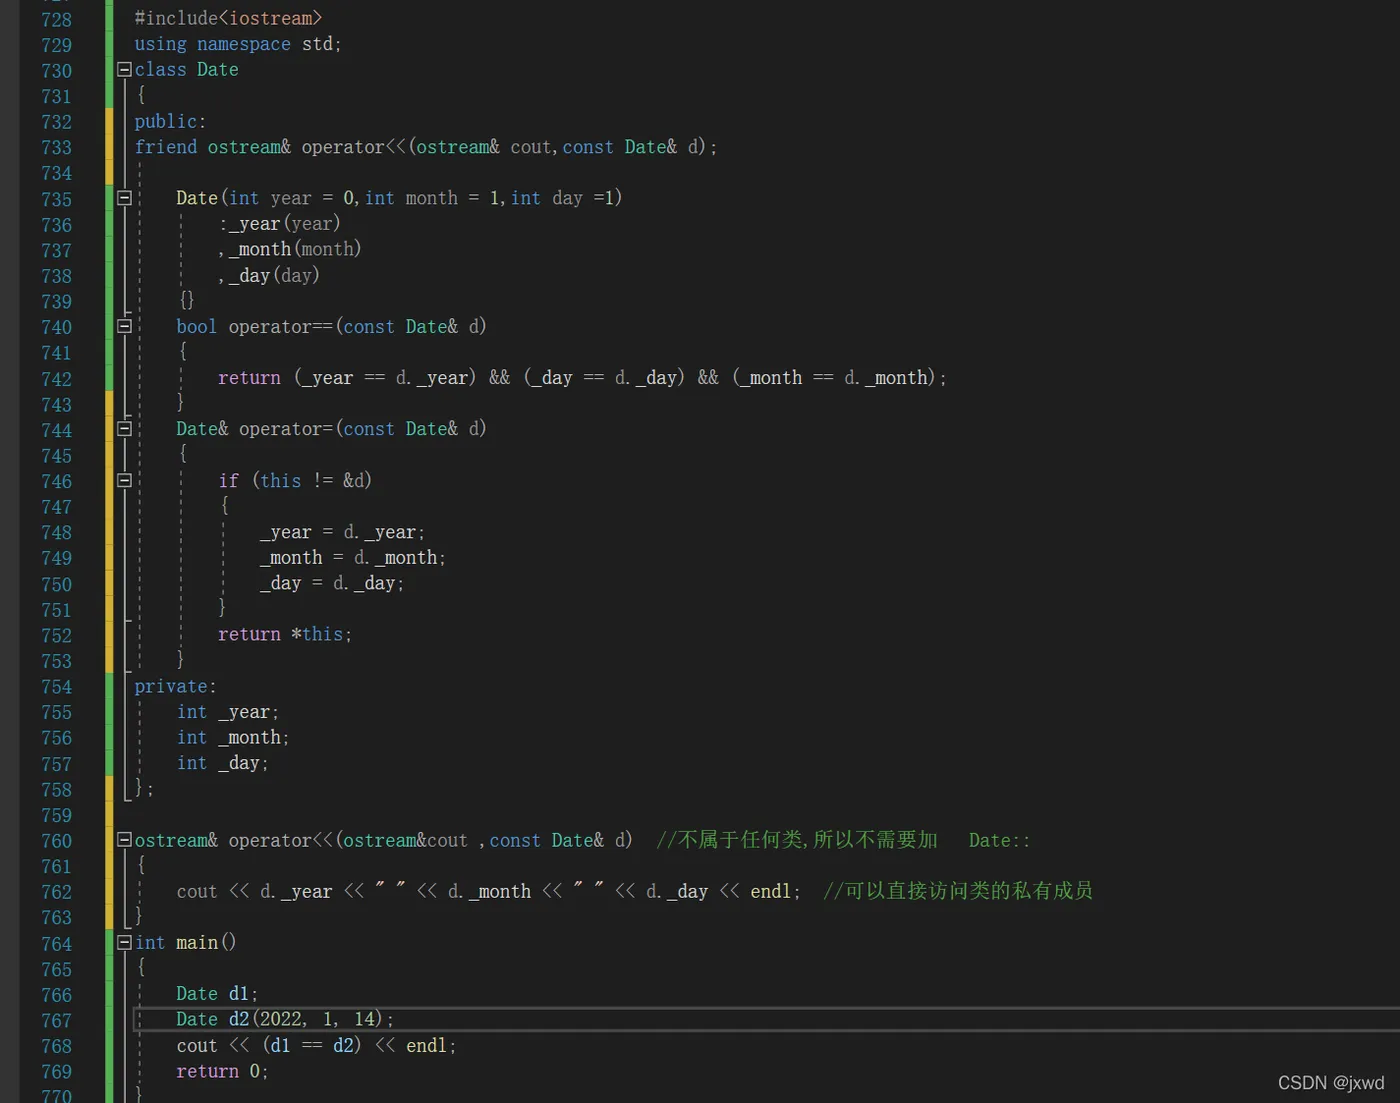Click '_day = d._day;' assignment
This screenshot has width=1400, height=1103.
click(x=332, y=583)
